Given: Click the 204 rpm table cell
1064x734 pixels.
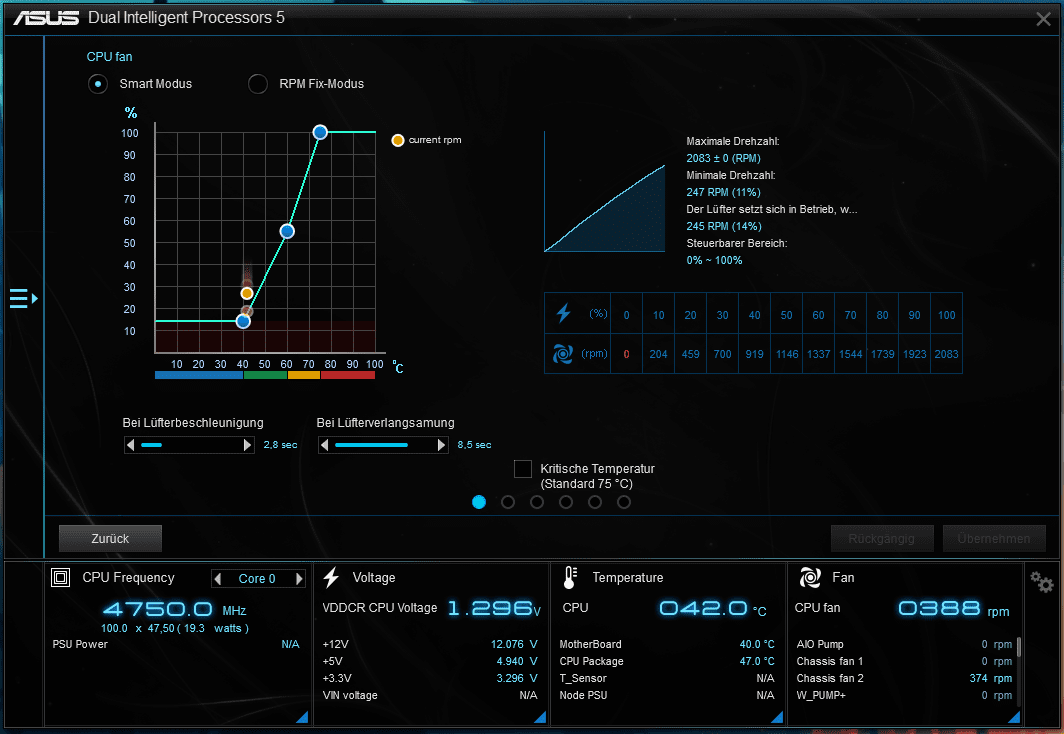Looking at the screenshot, I should point(658,353).
